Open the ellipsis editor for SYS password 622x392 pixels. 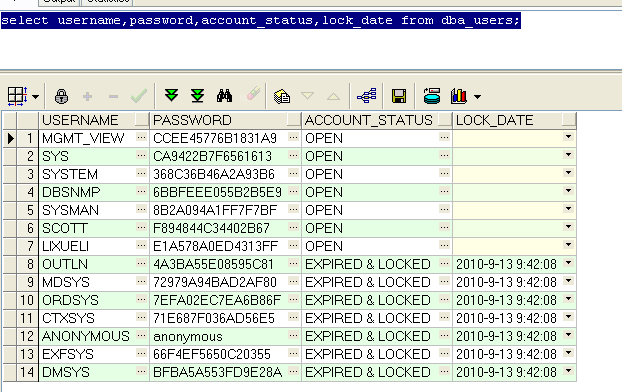pyautogui.click(x=294, y=156)
